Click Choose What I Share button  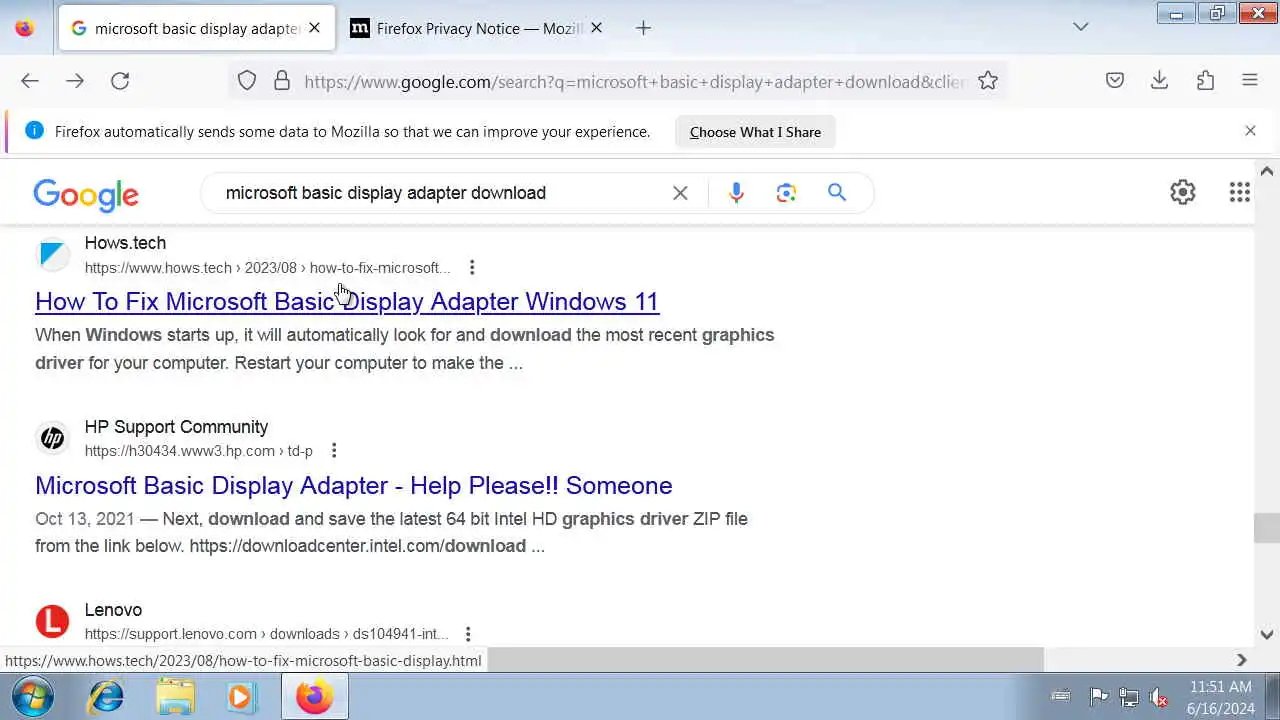tap(755, 132)
